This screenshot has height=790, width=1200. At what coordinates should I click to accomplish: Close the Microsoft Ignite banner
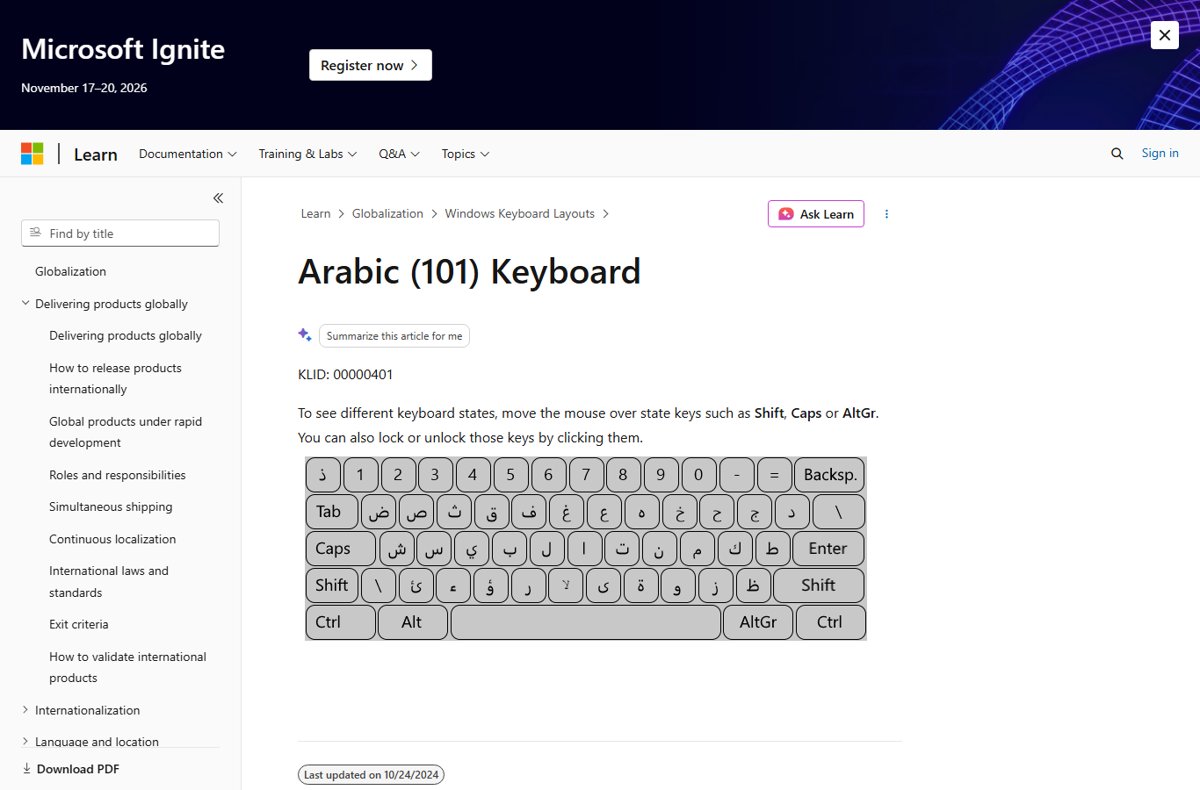pos(1164,35)
